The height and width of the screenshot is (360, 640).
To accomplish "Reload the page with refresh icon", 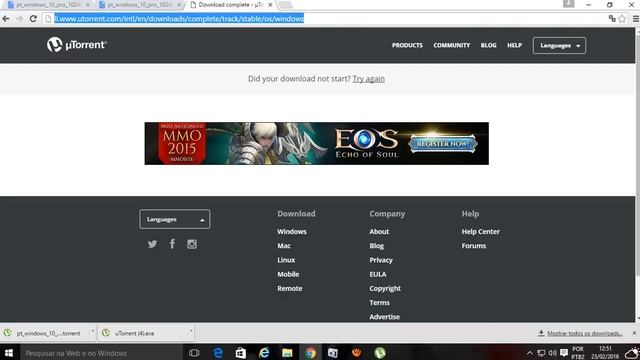I will tap(33, 19).
